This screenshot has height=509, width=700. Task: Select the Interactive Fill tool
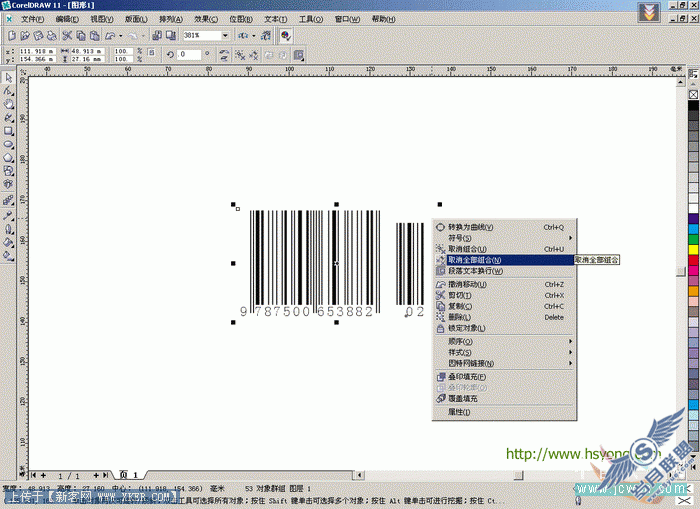click(x=8, y=256)
